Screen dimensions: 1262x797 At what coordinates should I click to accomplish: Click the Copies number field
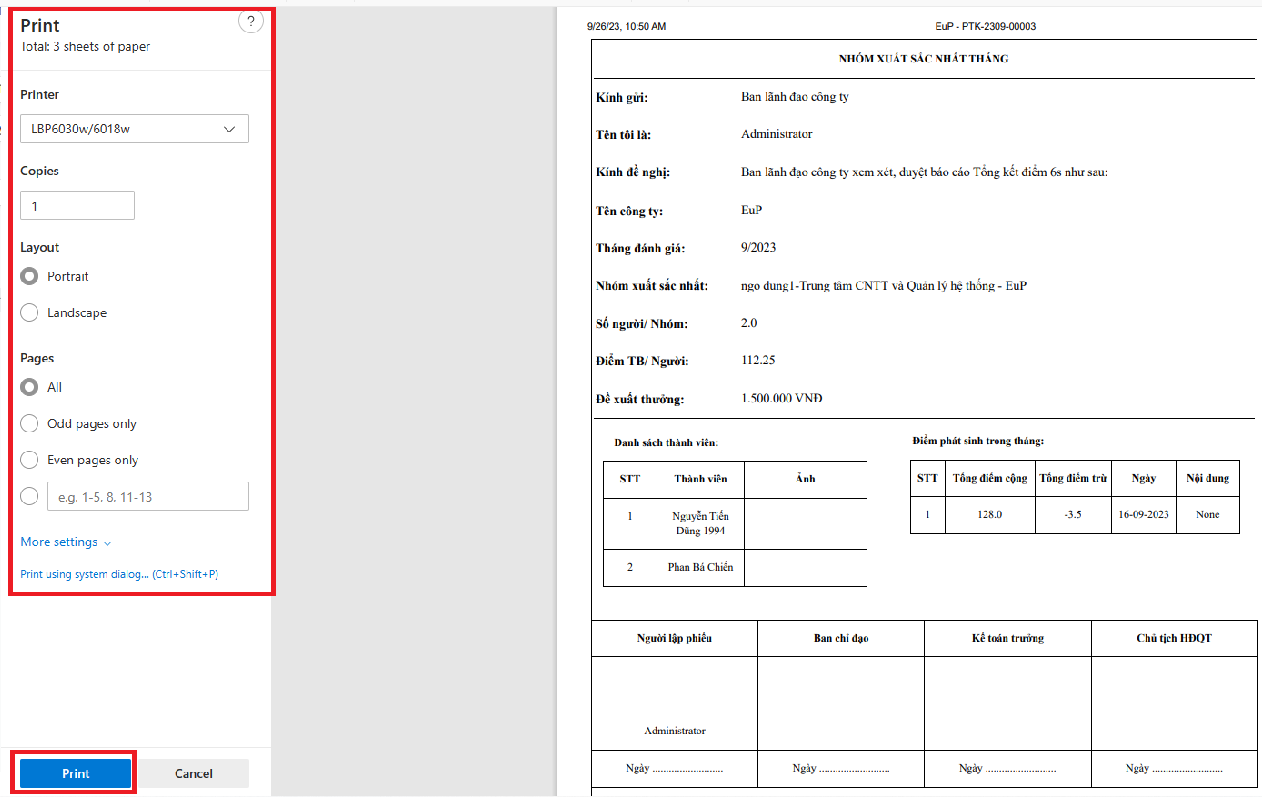(77, 206)
